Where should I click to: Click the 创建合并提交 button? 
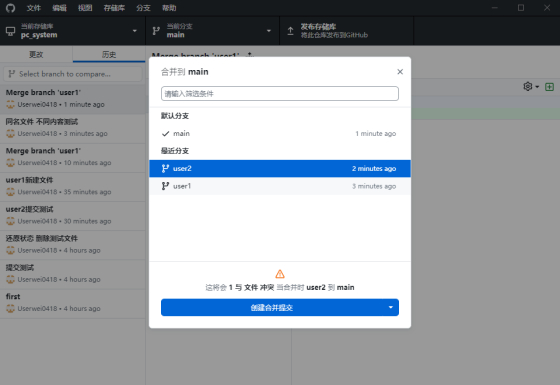(x=272, y=308)
